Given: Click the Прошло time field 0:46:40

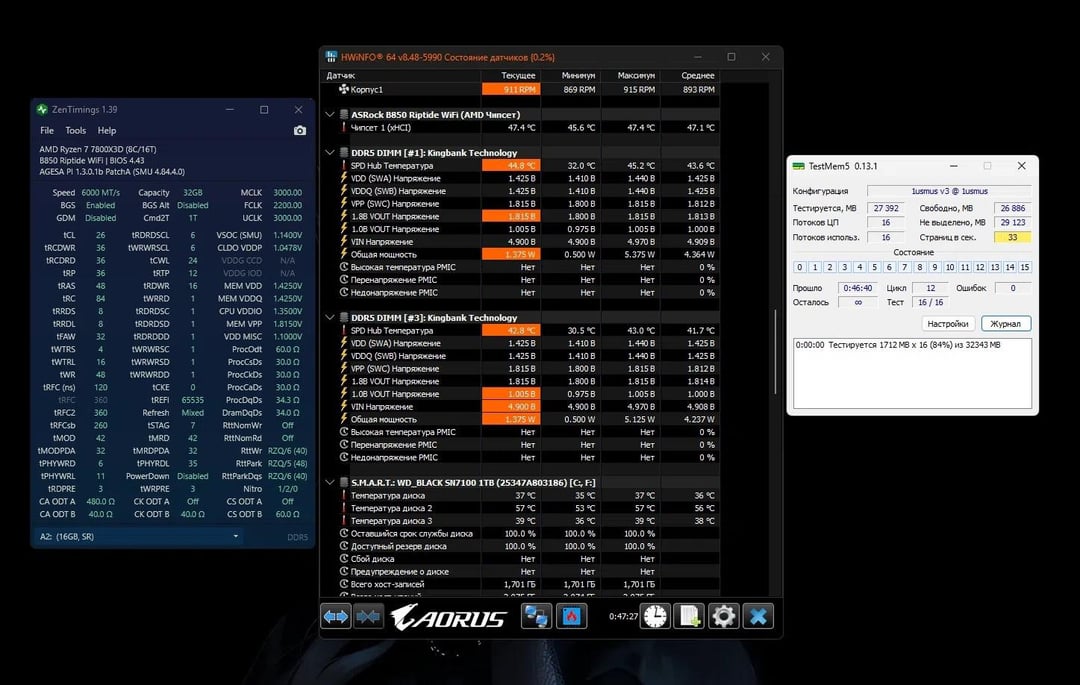Looking at the screenshot, I should click(x=858, y=288).
